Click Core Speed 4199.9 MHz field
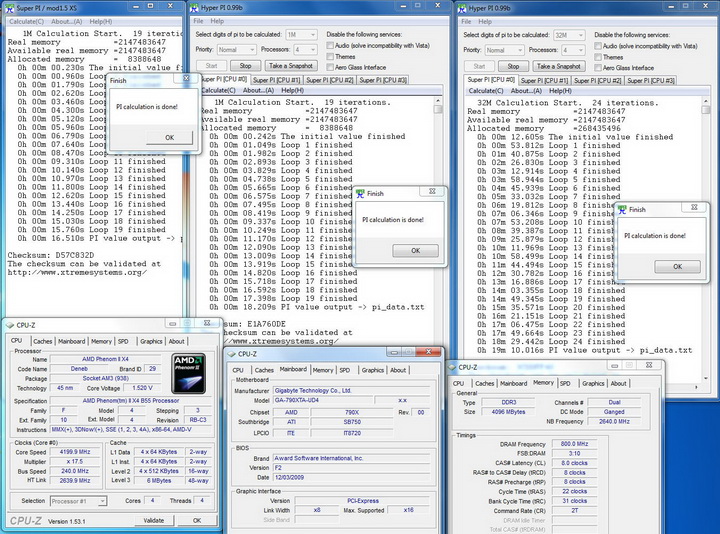The width and height of the screenshot is (720, 534). click(x=75, y=452)
